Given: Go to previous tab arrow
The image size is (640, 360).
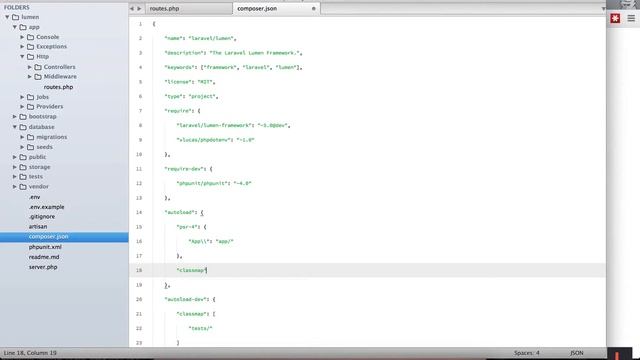Looking at the screenshot, I should pos(132,9).
